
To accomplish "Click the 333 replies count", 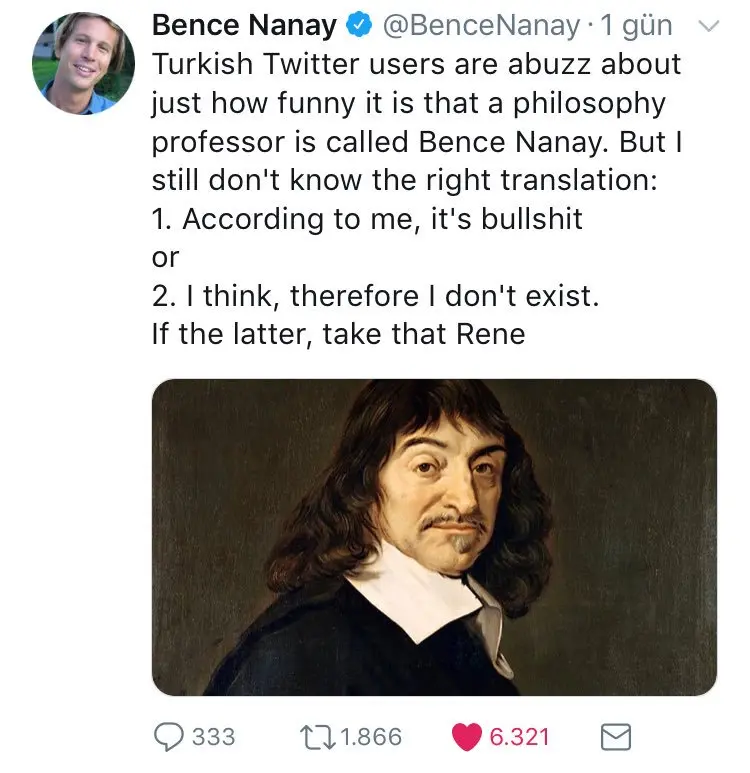I will pos(214,737).
